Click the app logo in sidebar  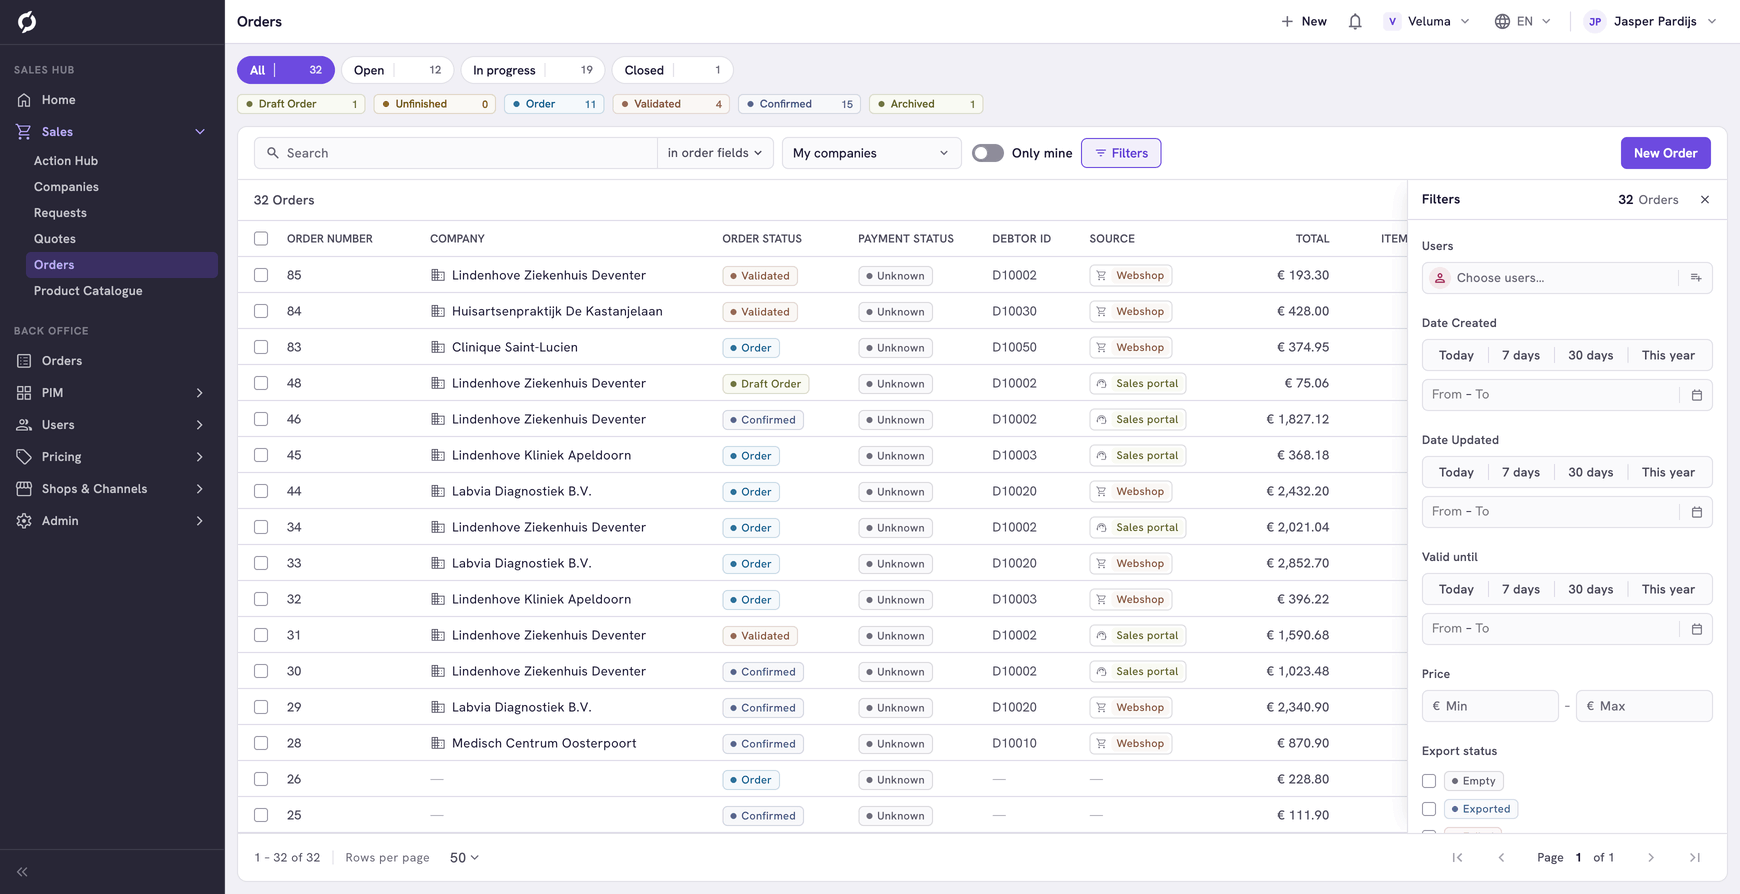tap(27, 21)
